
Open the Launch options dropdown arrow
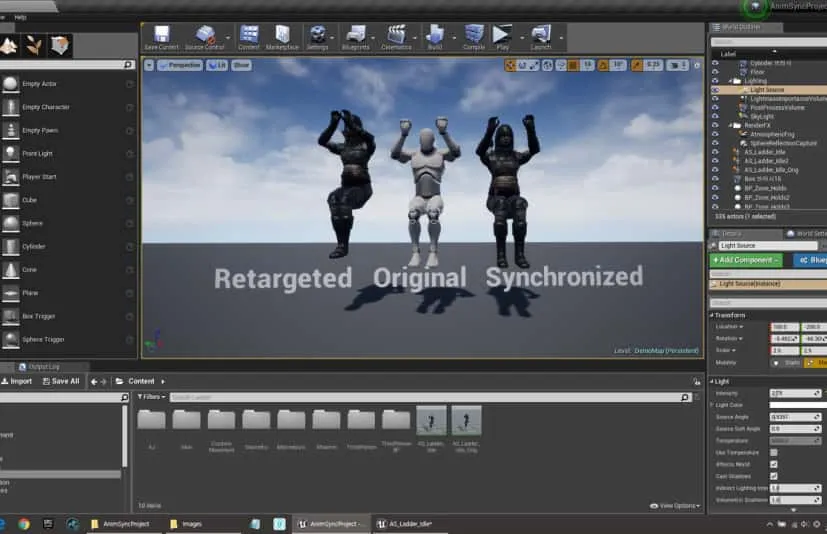click(561, 37)
